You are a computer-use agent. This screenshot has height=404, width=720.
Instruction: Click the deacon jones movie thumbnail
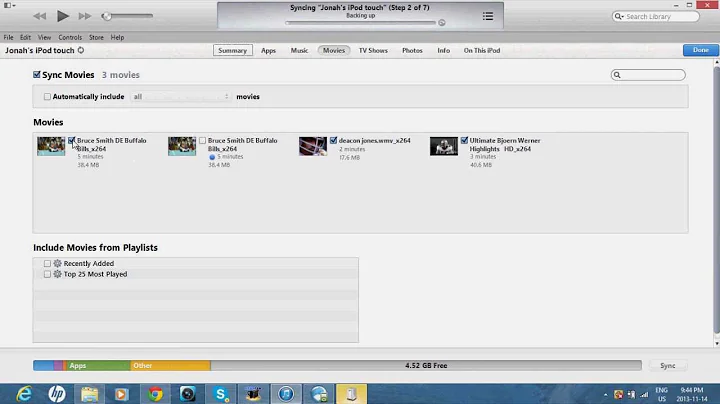pos(313,146)
